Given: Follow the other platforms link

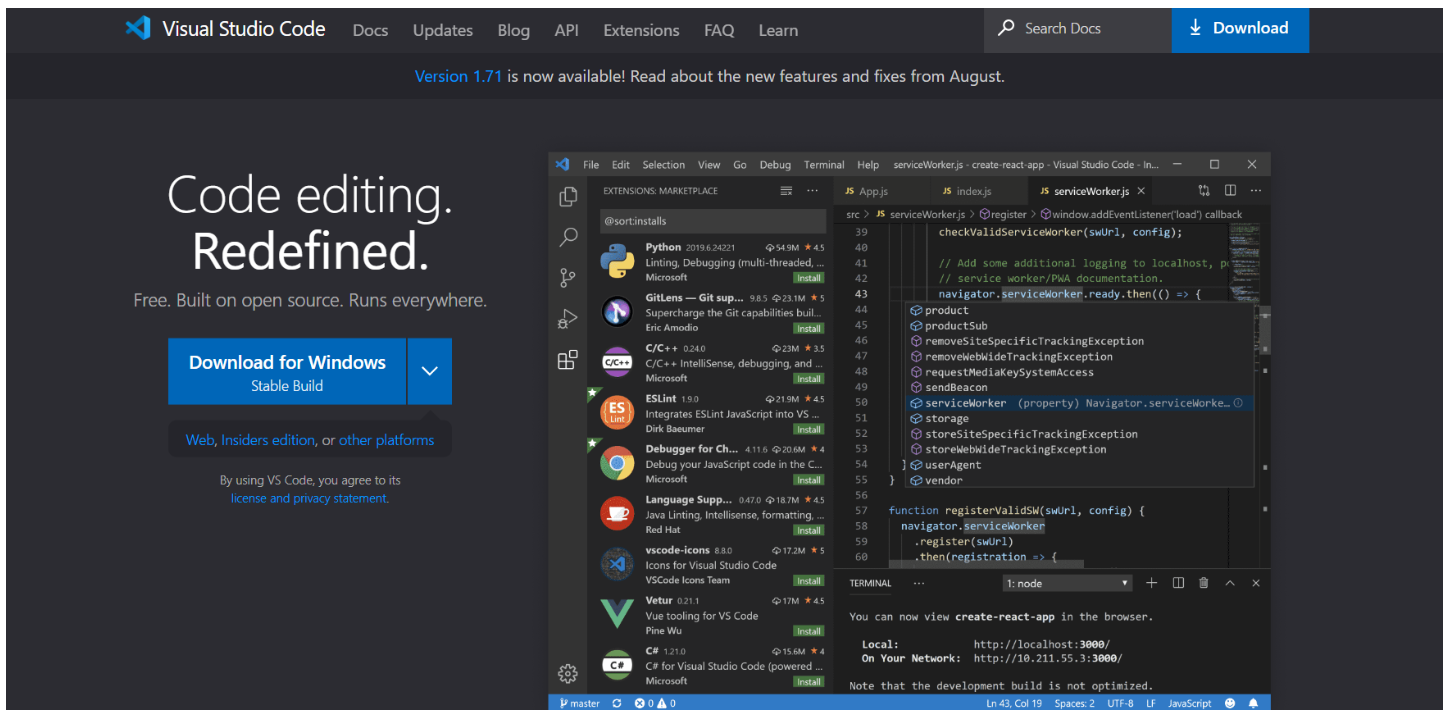Looking at the screenshot, I should [x=386, y=440].
